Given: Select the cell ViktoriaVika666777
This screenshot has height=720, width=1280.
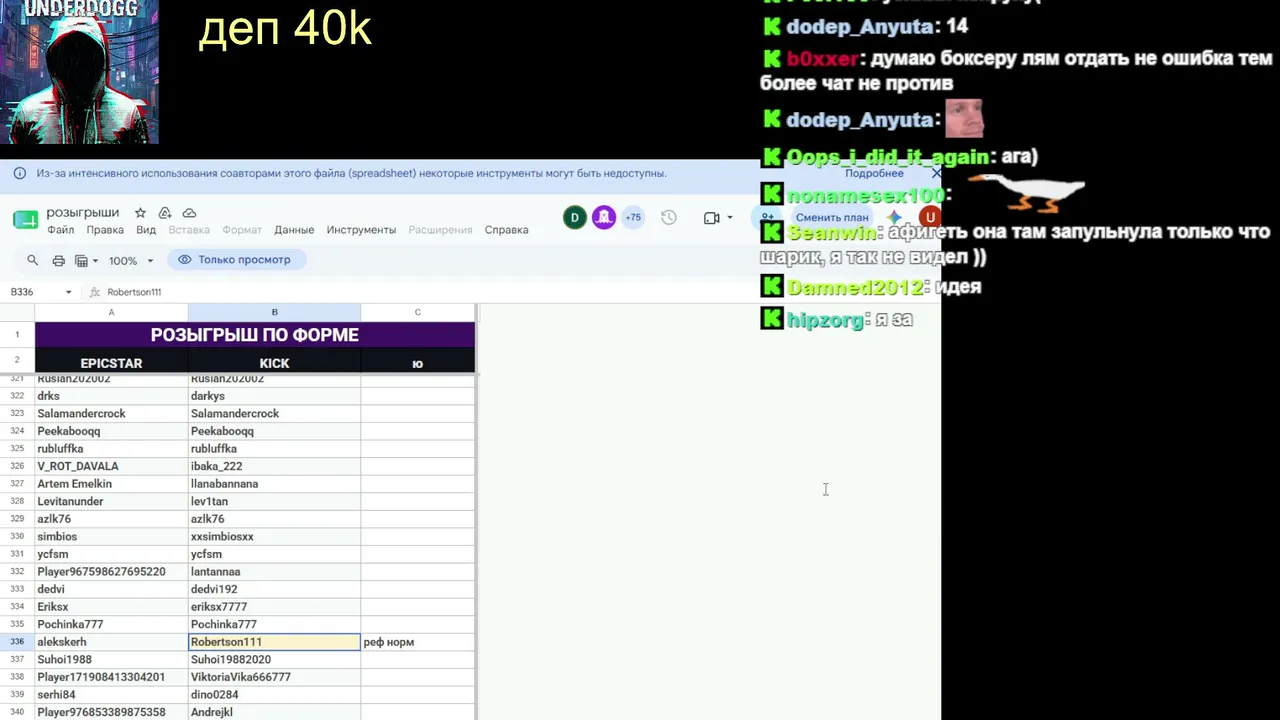Looking at the screenshot, I should point(275,677).
